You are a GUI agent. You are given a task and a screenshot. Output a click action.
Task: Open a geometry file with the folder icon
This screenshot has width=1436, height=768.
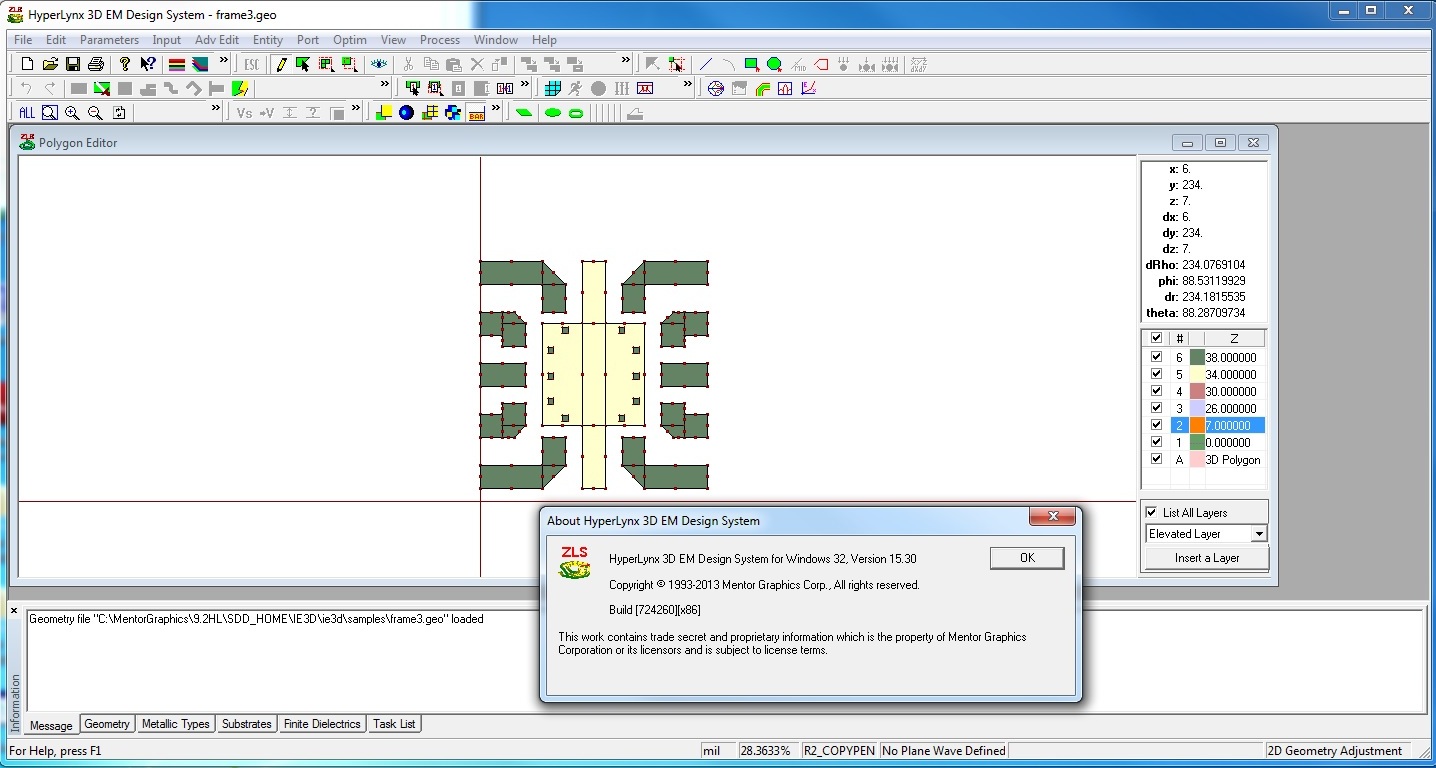[x=50, y=64]
